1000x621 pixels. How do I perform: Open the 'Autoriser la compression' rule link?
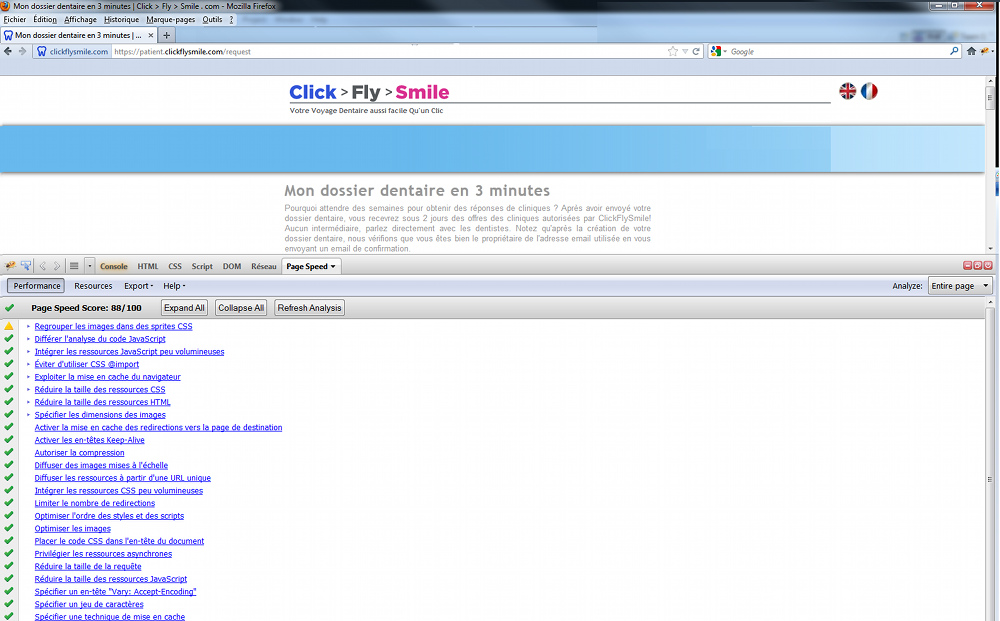[79, 453]
